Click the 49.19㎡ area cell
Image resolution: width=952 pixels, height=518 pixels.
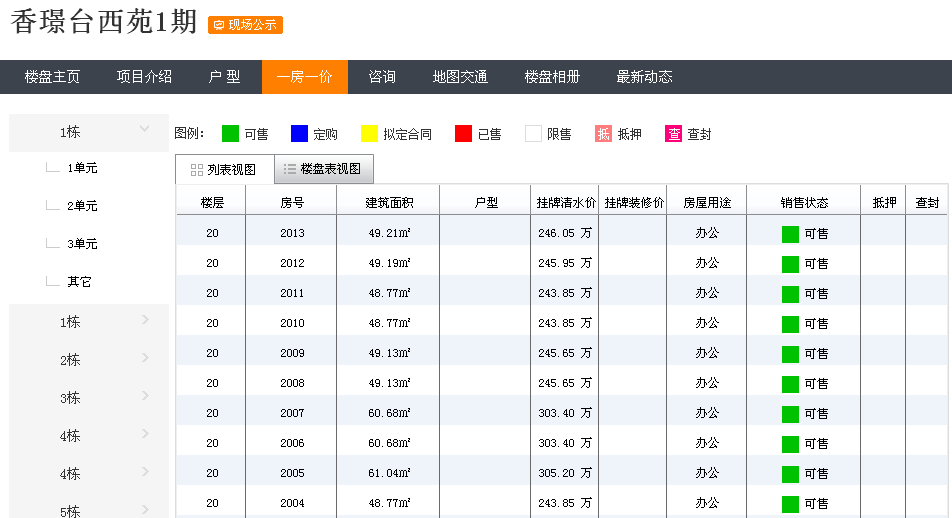[389, 263]
